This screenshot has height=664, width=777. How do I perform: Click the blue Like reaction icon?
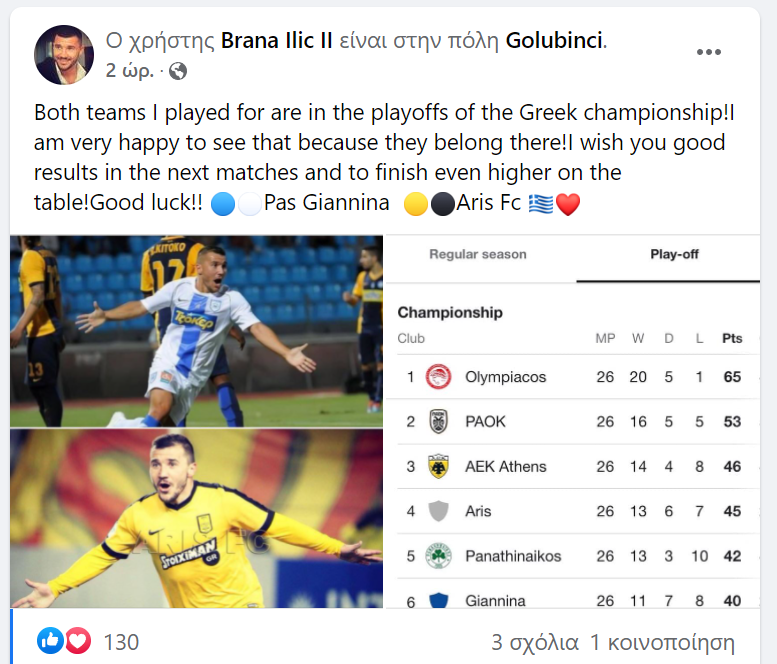coord(50,641)
